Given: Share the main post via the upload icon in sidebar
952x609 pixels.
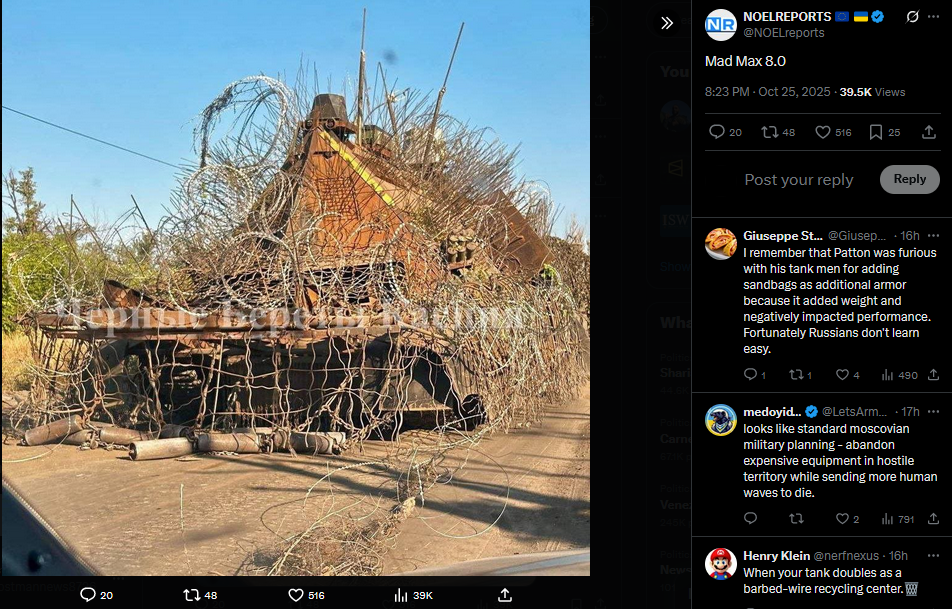Looking at the screenshot, I should click(x=928, y=132).
